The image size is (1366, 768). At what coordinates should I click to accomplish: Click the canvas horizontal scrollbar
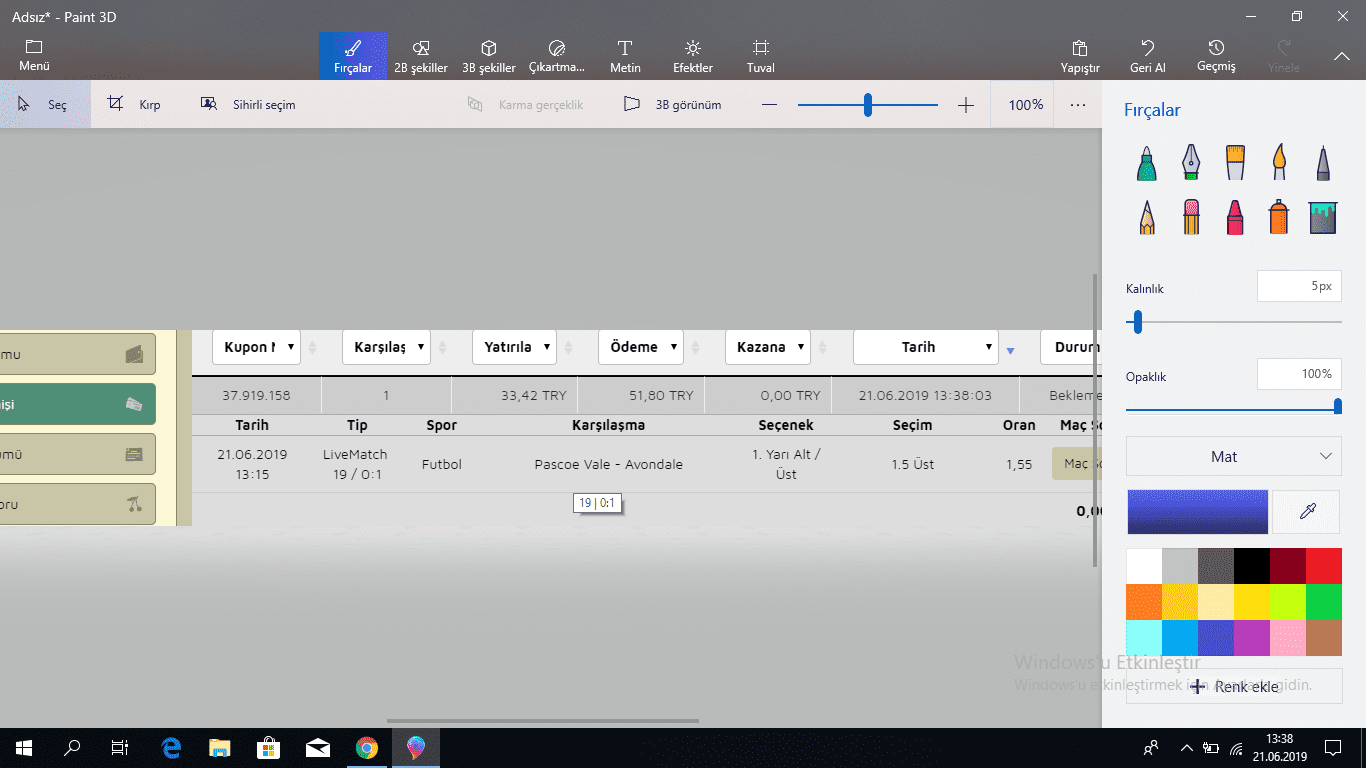click(x=543, y=721)
